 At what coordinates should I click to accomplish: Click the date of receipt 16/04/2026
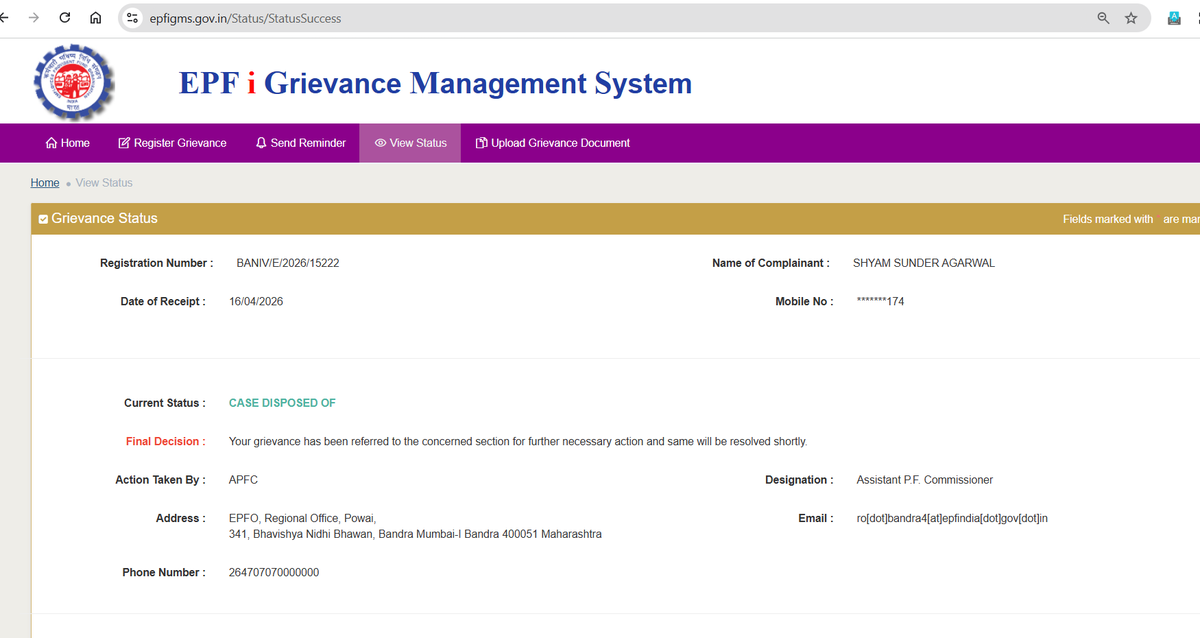256,301
